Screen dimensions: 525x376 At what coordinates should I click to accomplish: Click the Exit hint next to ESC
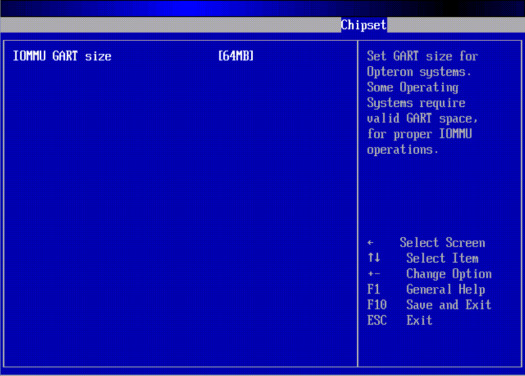tap(419, 320)
